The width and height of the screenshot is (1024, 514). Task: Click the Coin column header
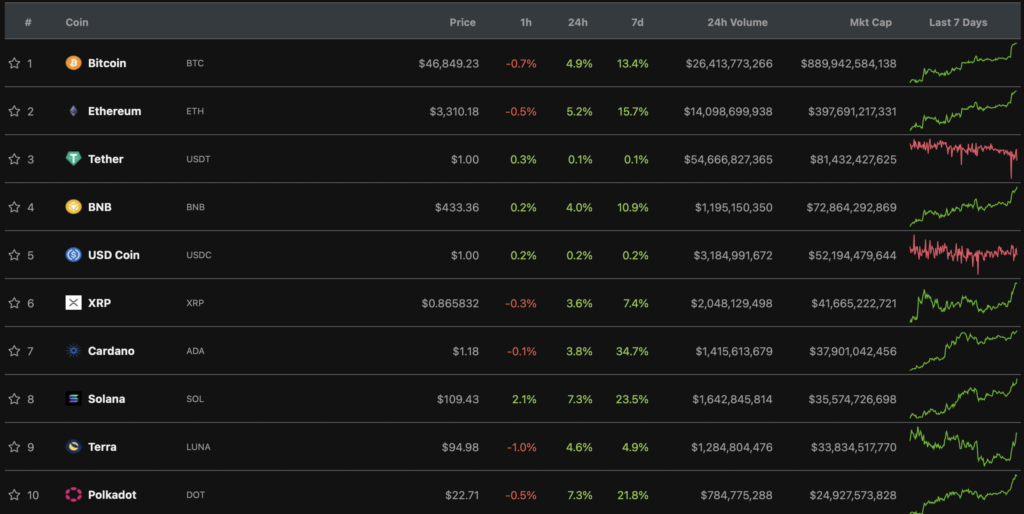tap(77, 22)
